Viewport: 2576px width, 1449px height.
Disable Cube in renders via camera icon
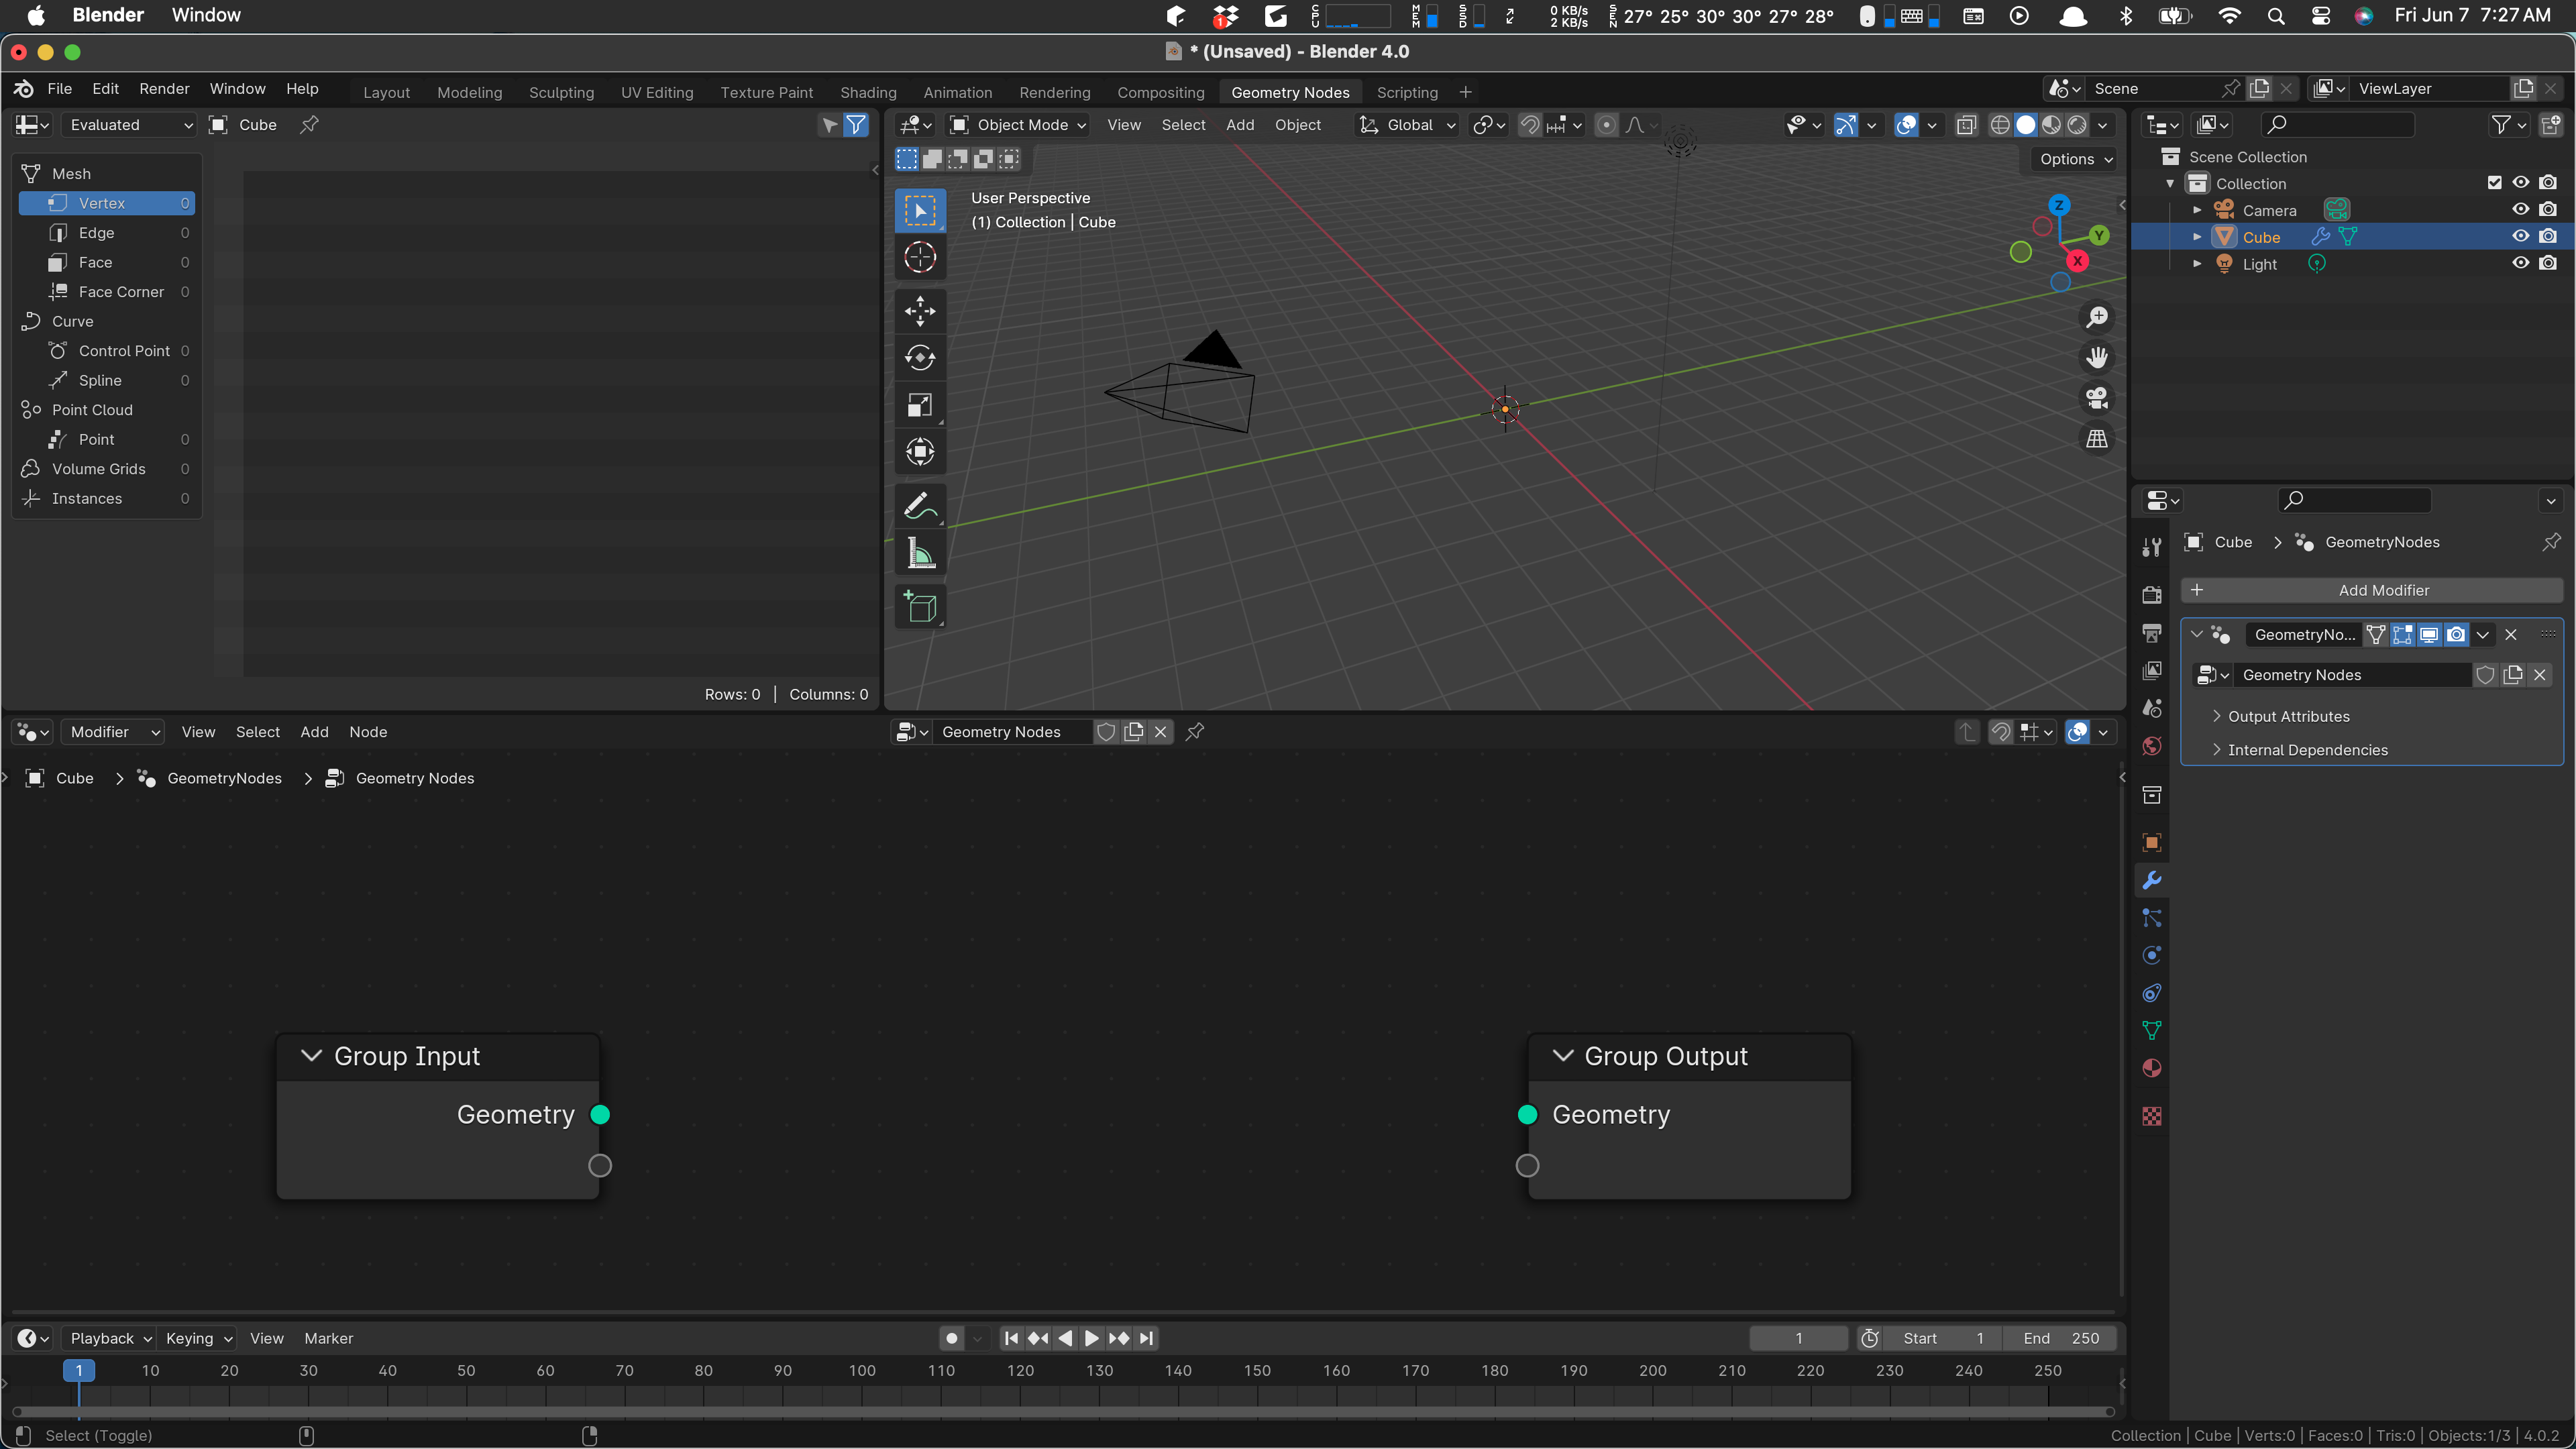(2548, 237)
